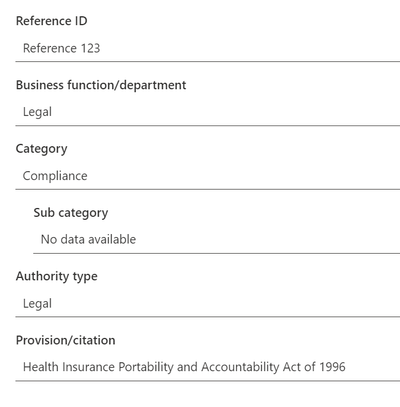400x407 pixels.
Task: Click the Reference ID input field
Action: pos(207,48)
